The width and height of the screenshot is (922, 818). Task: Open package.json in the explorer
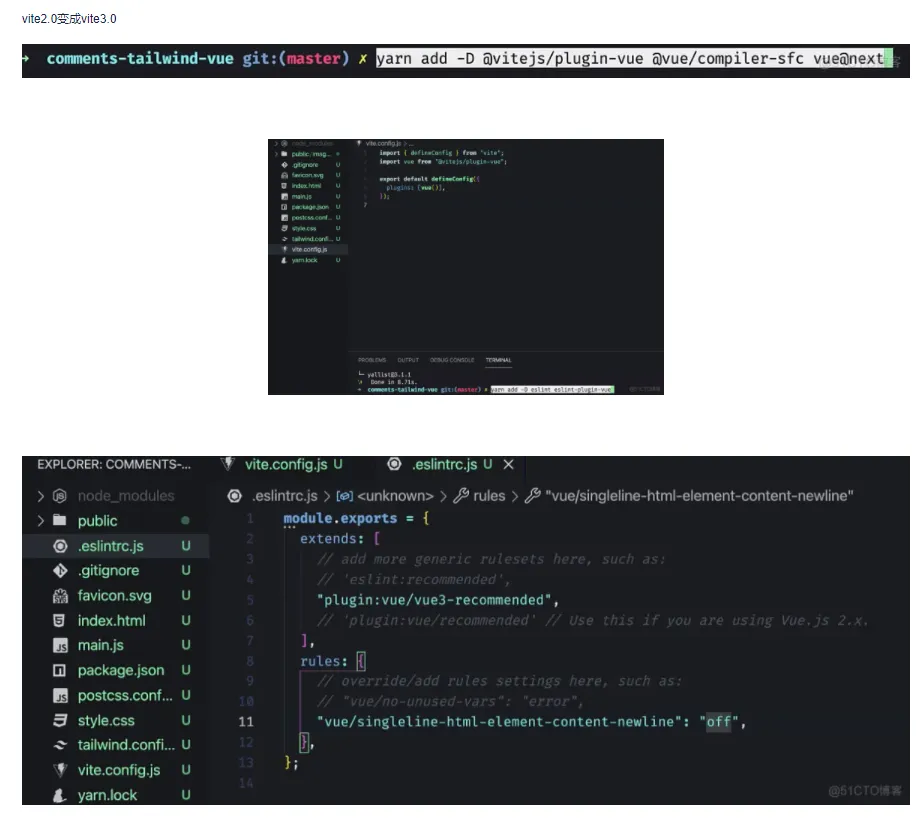[x=121, y=670]
